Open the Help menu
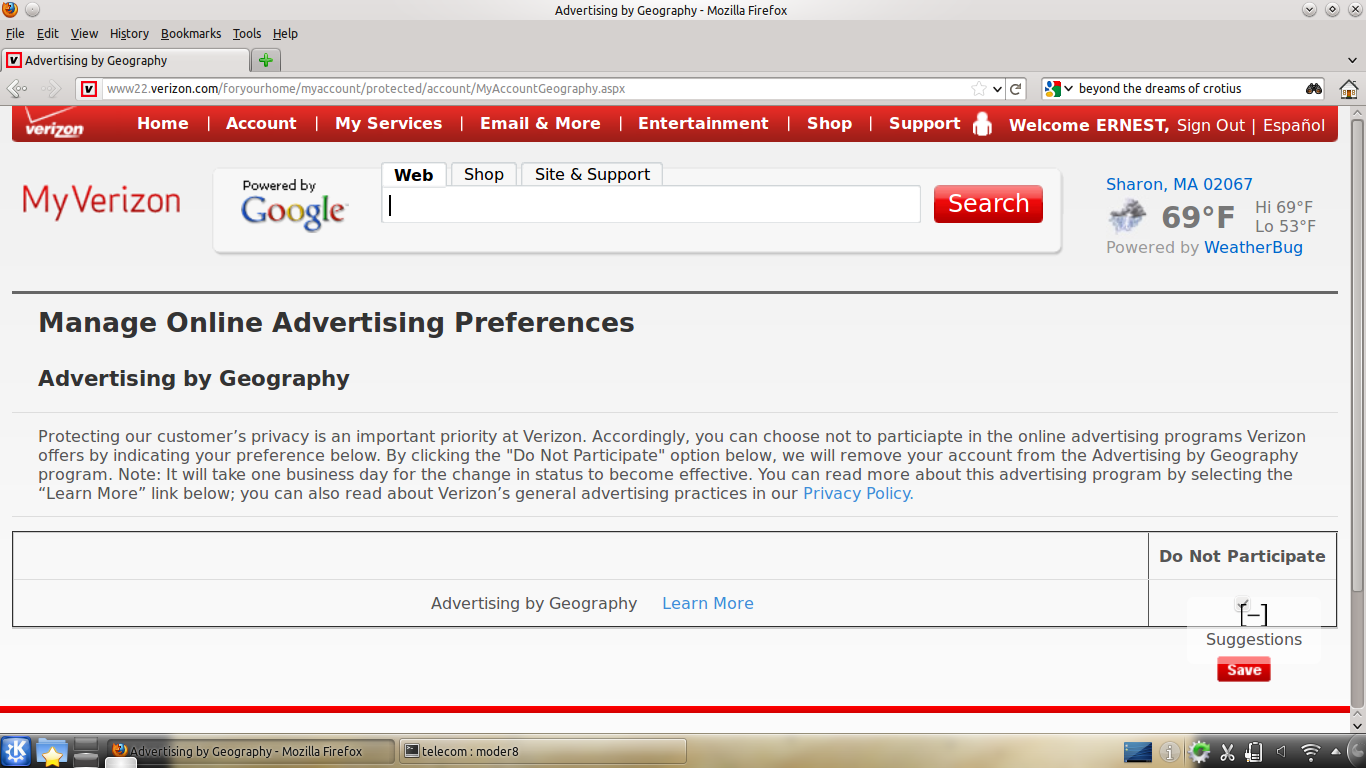The height and width of the screenshot is (768, 1366). point(285,33)
